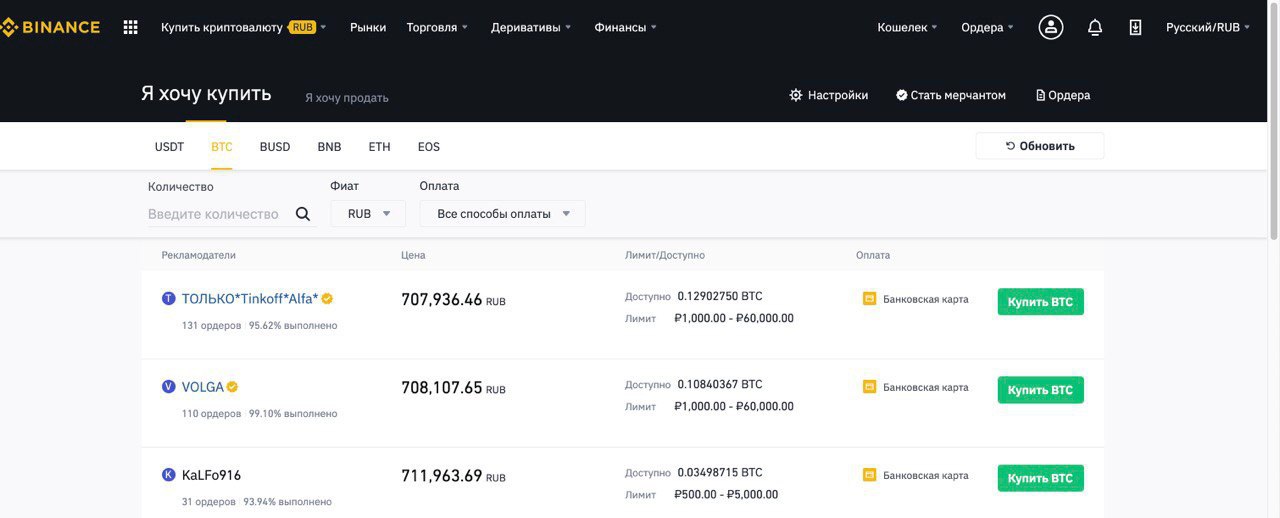Image resolution: width=1280 pixels, height=518 pixels.
Task: Click the verified badge next to ТОЛЬКО*Tinkoff*Alfa*
Action: click(327, 298)
